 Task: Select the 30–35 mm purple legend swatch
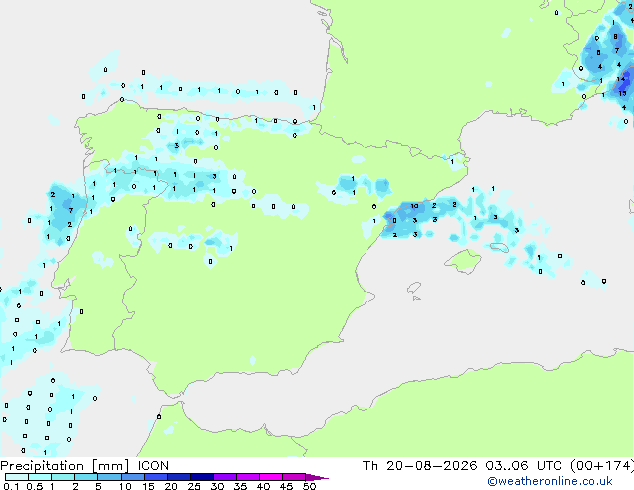coord(225,477)
